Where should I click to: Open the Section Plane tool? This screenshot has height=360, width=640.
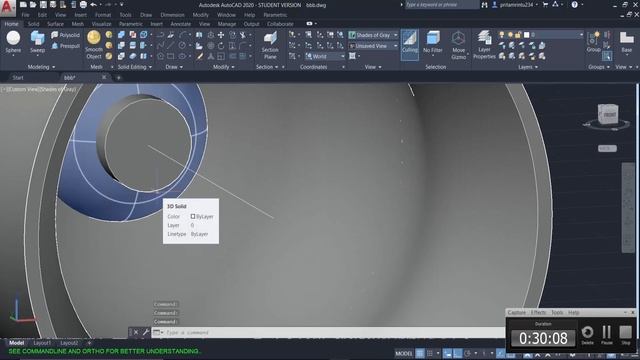(x=270, y=45)
